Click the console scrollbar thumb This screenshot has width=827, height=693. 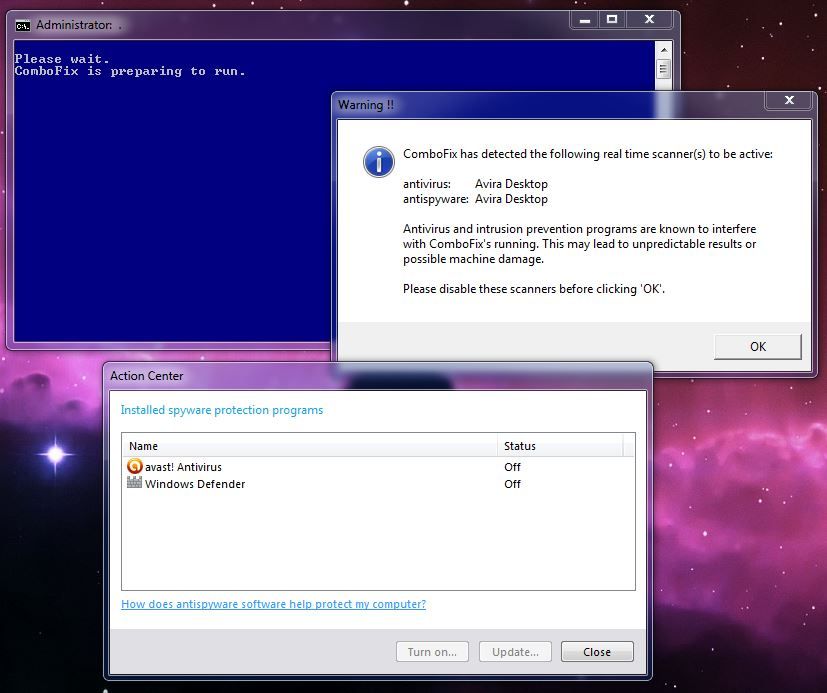[x=663, y=69]
